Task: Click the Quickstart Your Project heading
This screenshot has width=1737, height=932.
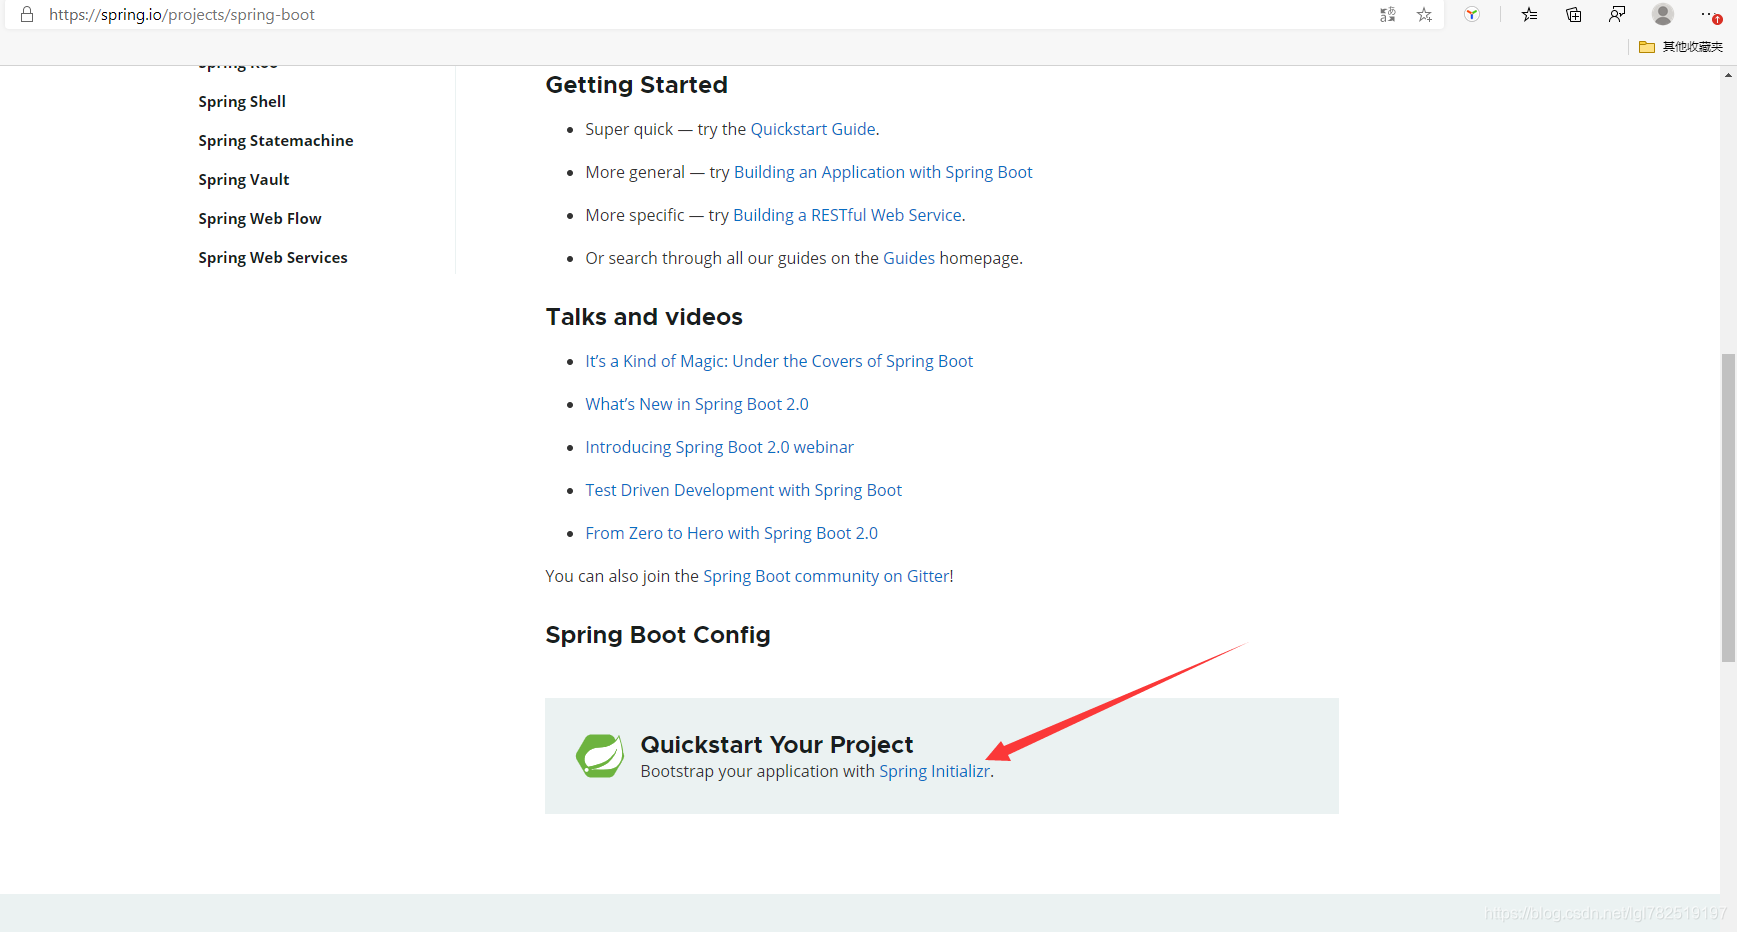Action: coord(777,745)
